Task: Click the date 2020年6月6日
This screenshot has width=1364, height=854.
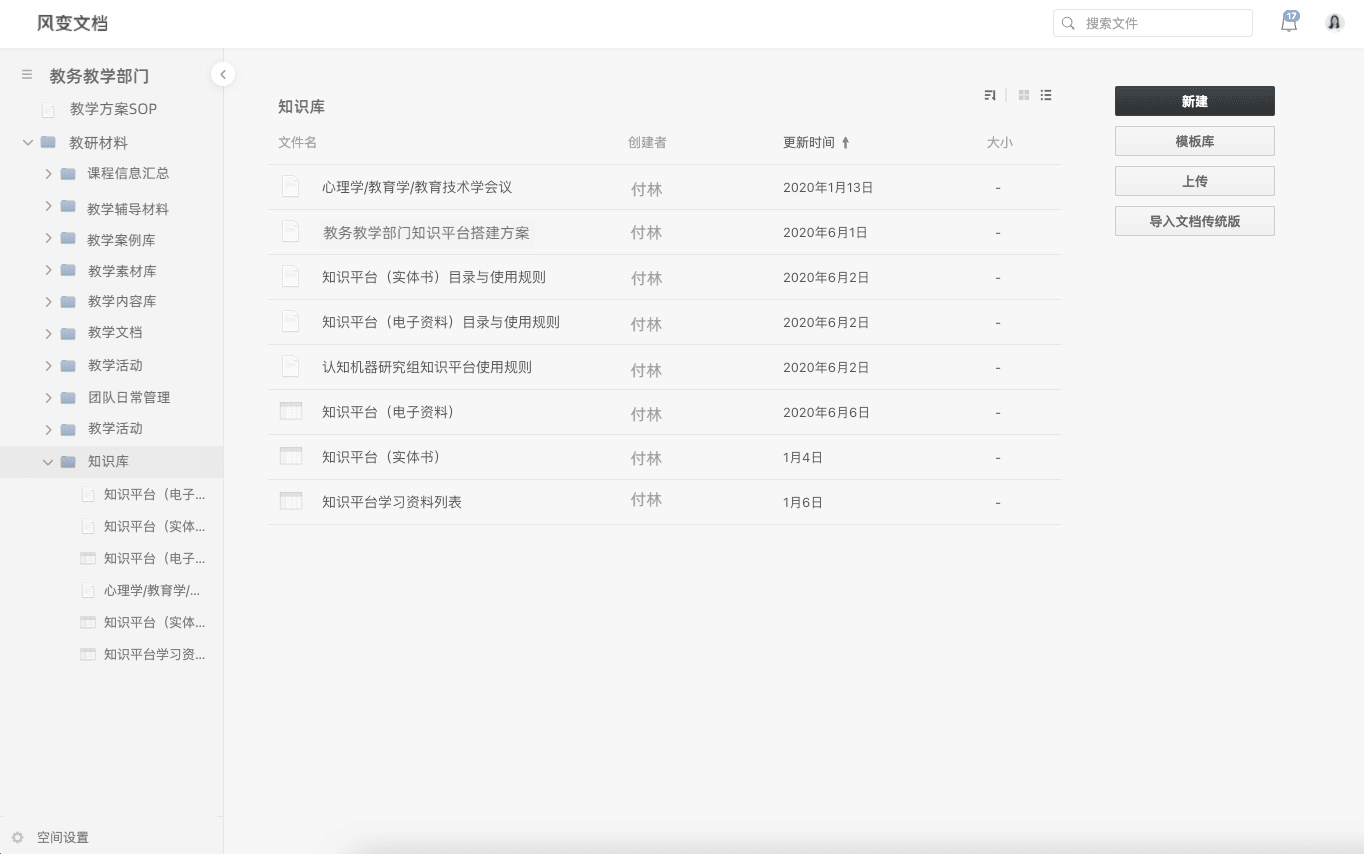Action: pyautogui.click(x=826, y=412)
